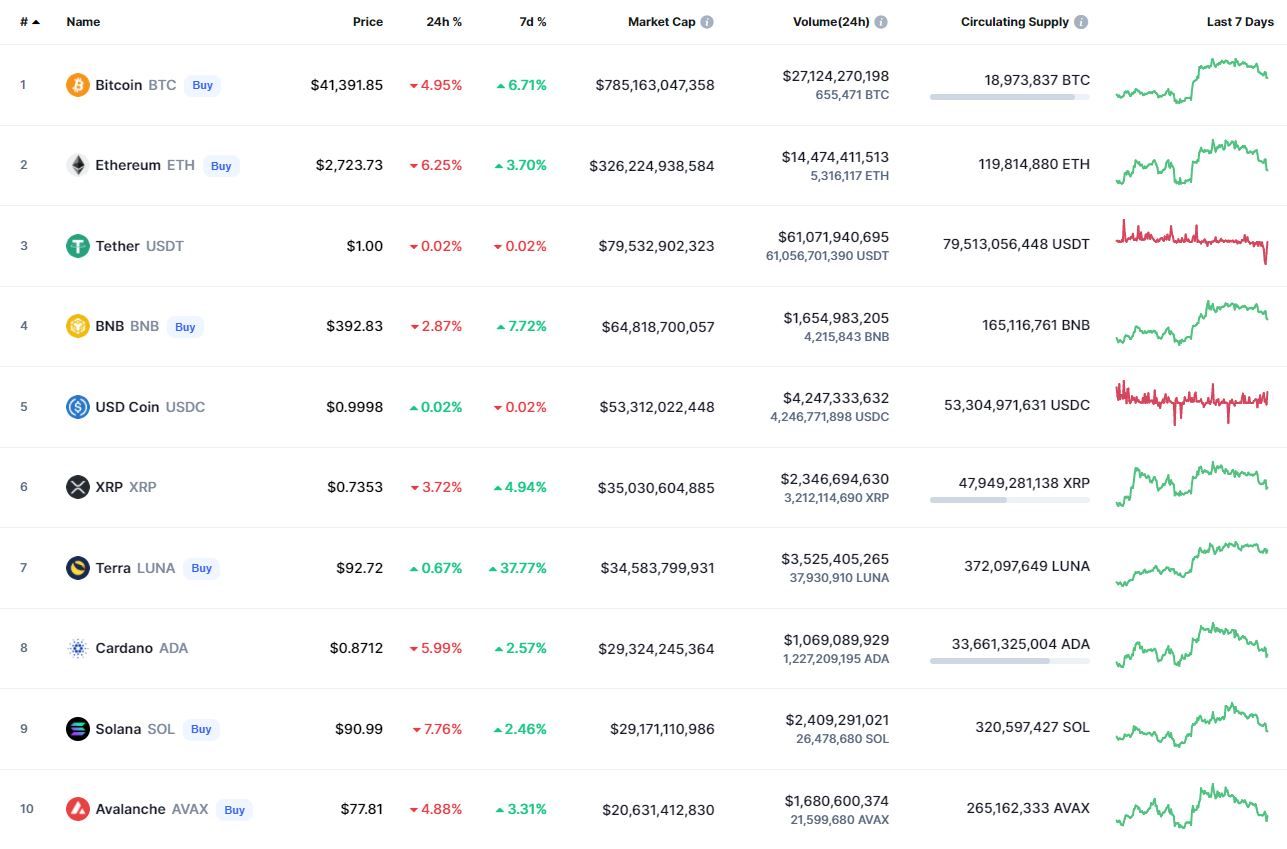Sort by rank number column header
The width and height of the screenshot is (1287, 849).
tap(30, 22)
